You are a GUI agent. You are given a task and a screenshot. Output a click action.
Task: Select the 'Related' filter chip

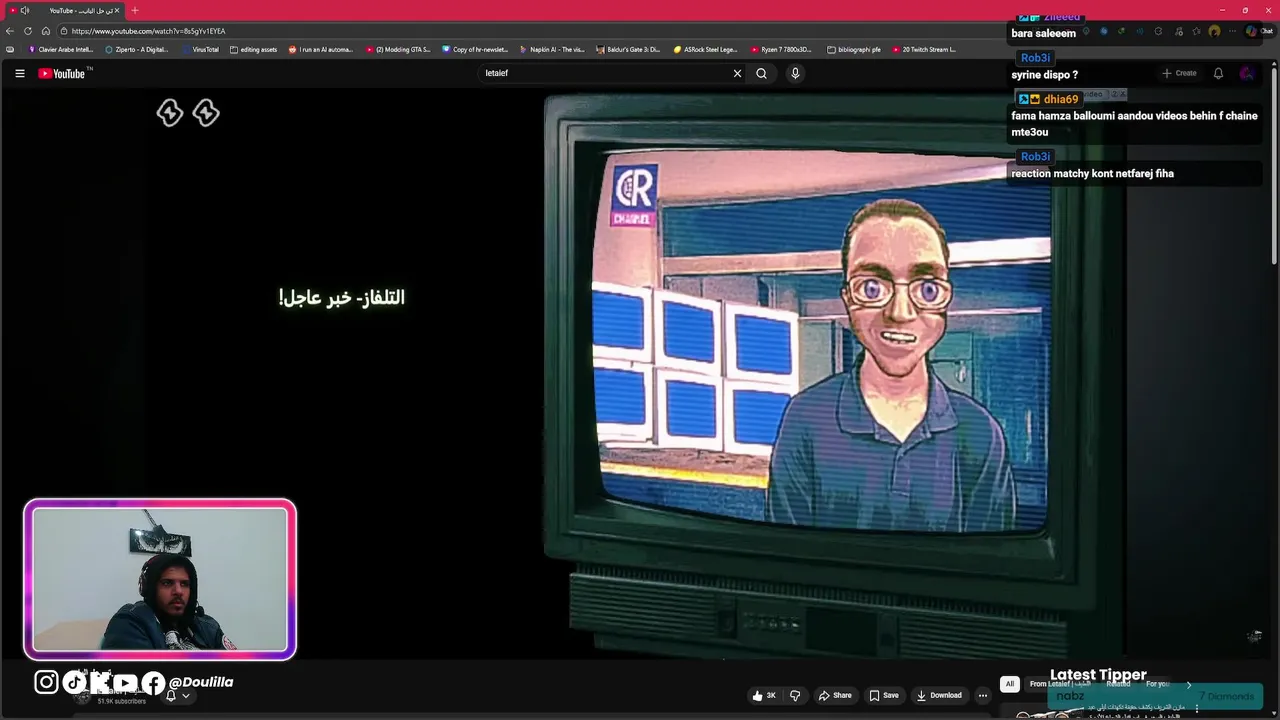point(1118,684)
